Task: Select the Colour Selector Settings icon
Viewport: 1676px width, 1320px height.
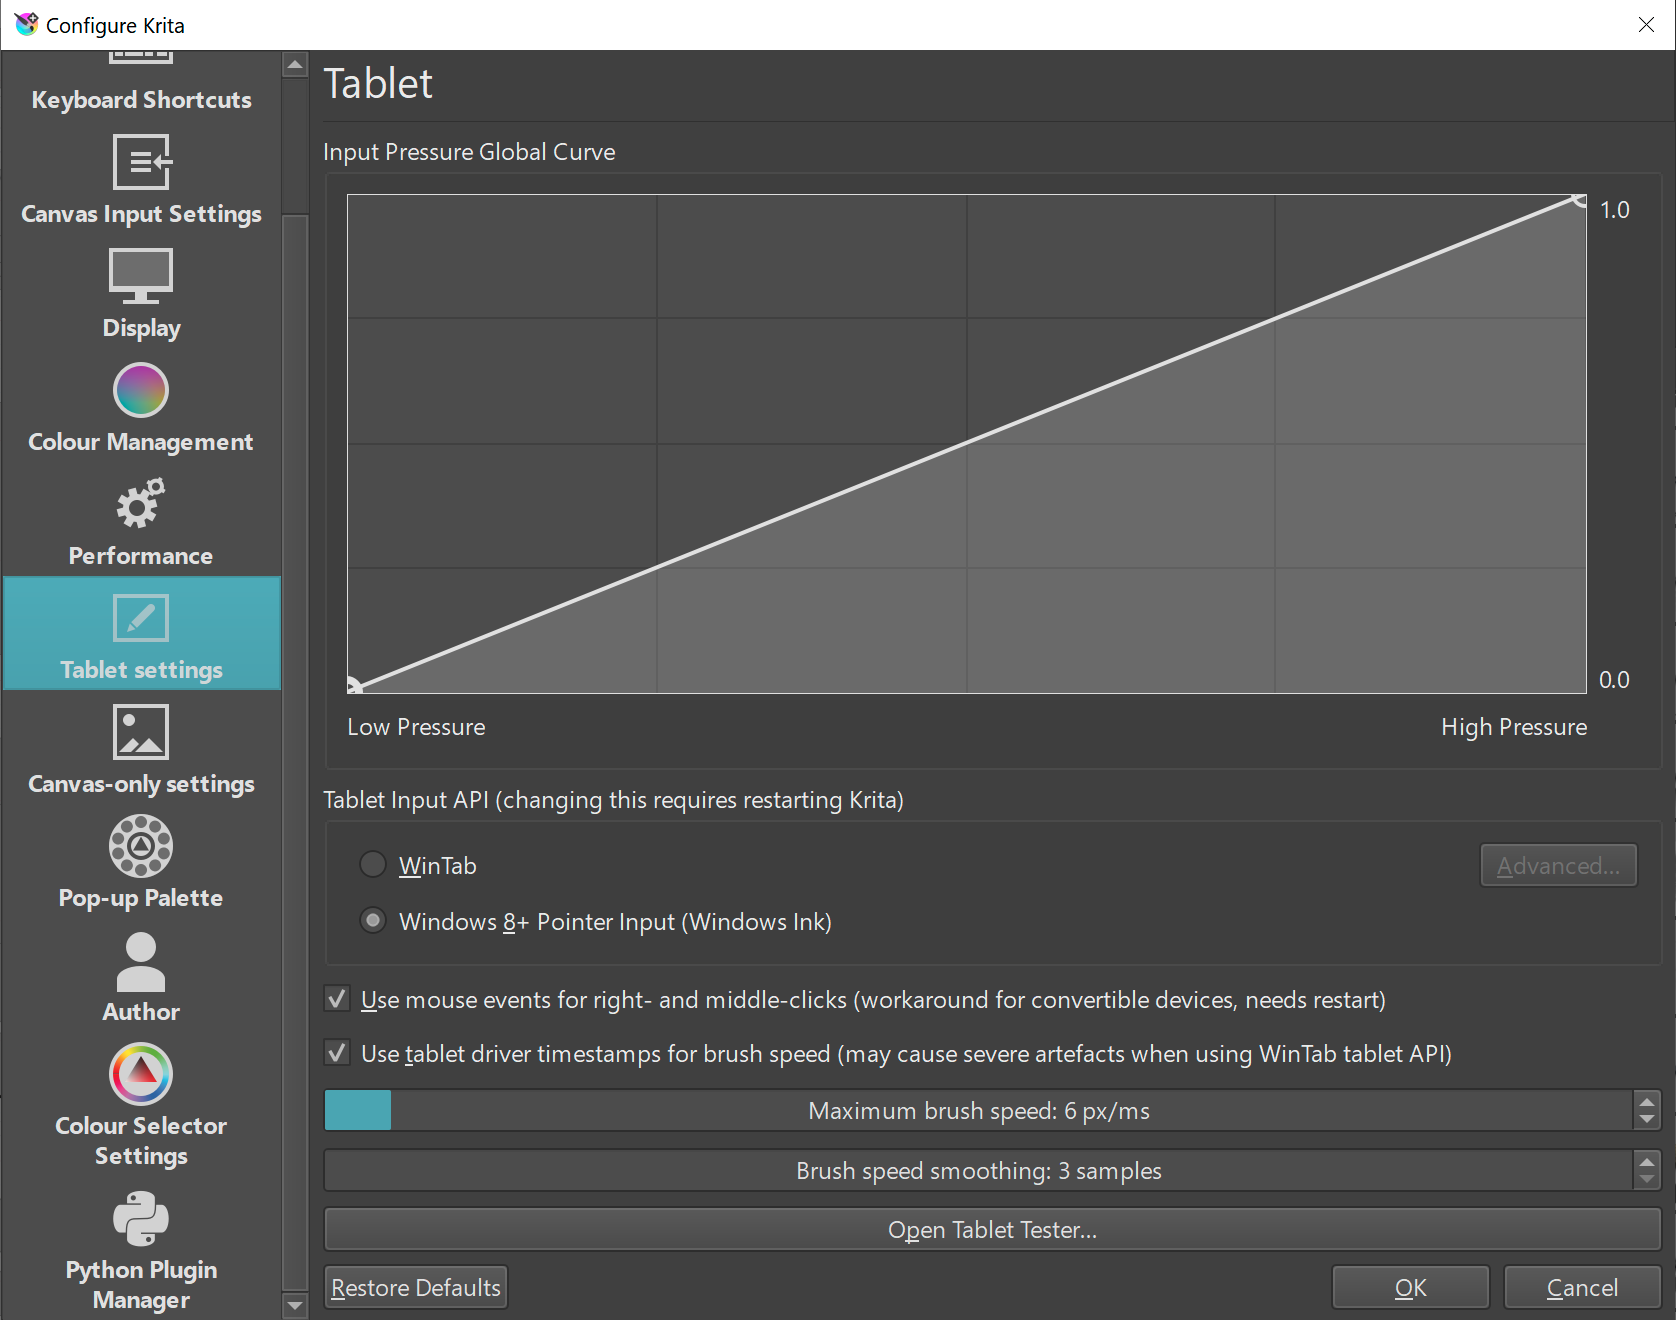Action: tap(141, 1075)
